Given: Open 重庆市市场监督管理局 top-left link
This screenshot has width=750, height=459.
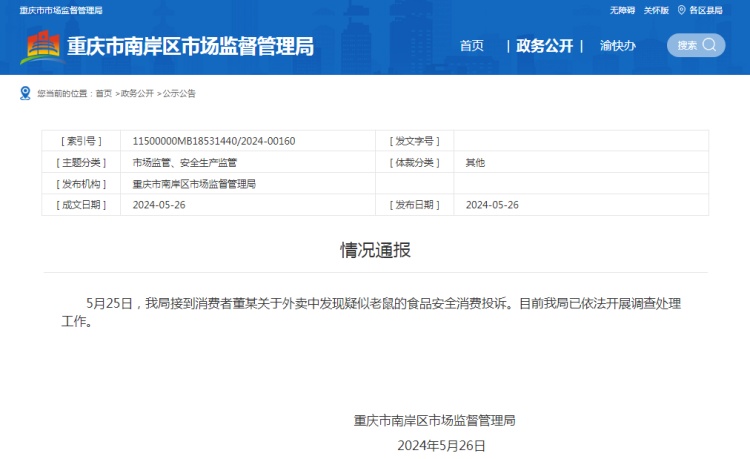Looking at the screenshot, I should coord(61,10).
